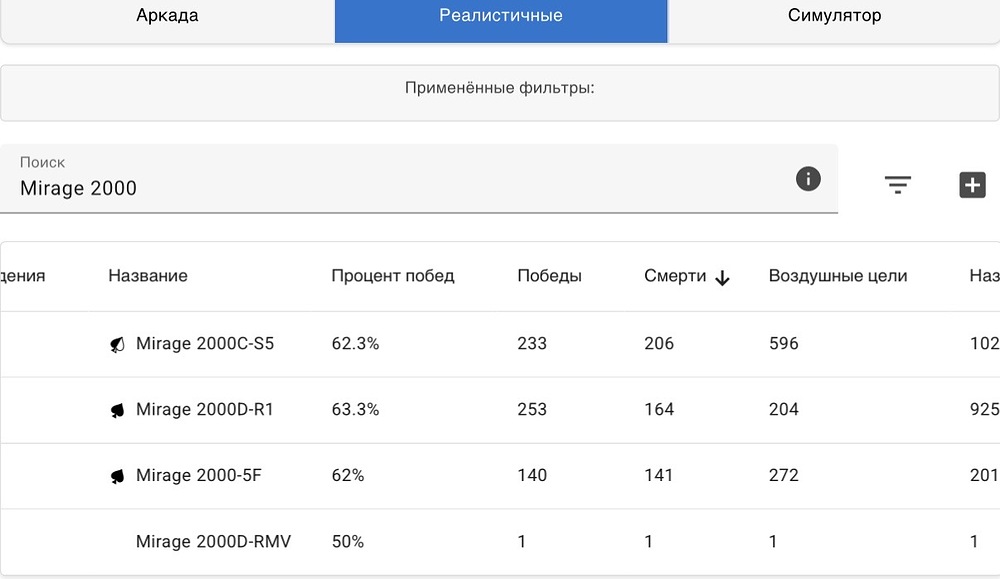Screen dimensions: 1000x579
Task: Focus the Поиск search field
Action: coord(419,179)
